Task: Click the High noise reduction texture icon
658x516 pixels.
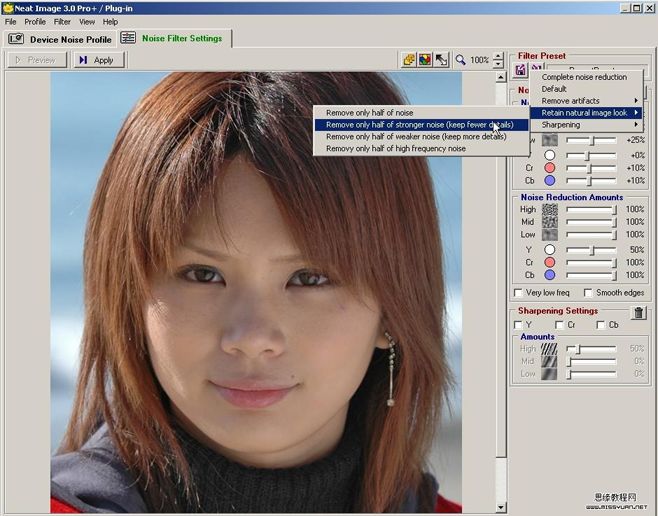Action: (550, 209)
